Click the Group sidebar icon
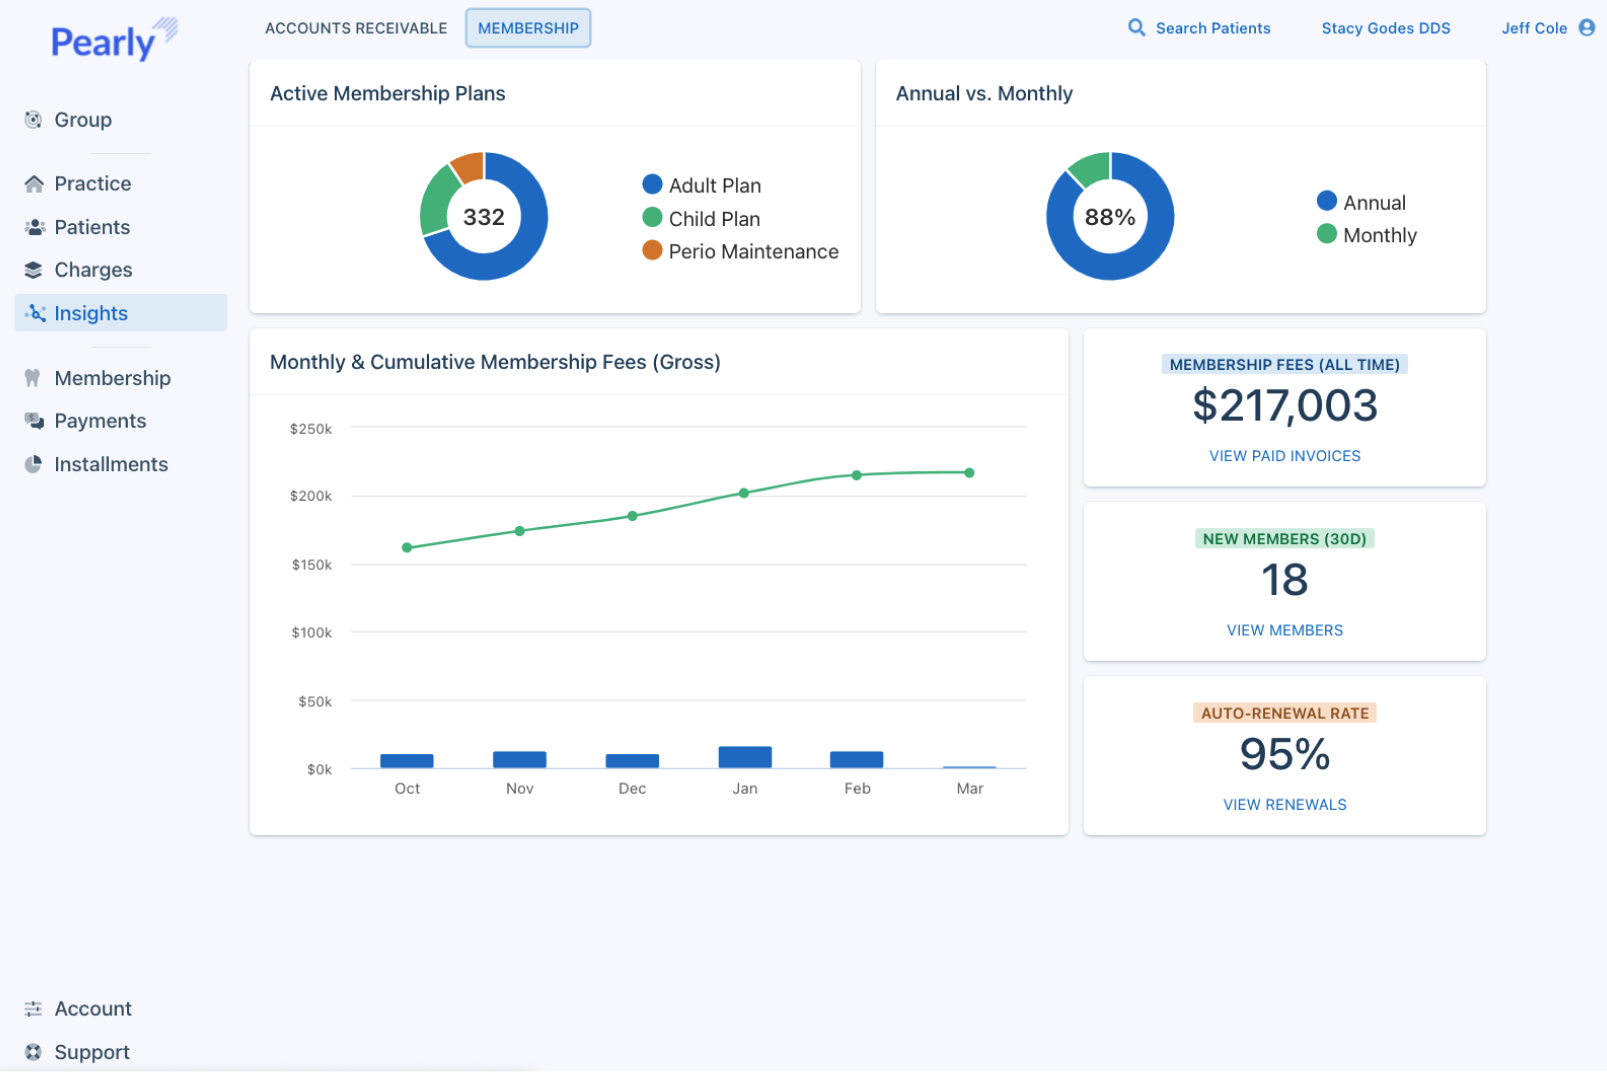1607x1072 pixels. click(33, 120)
